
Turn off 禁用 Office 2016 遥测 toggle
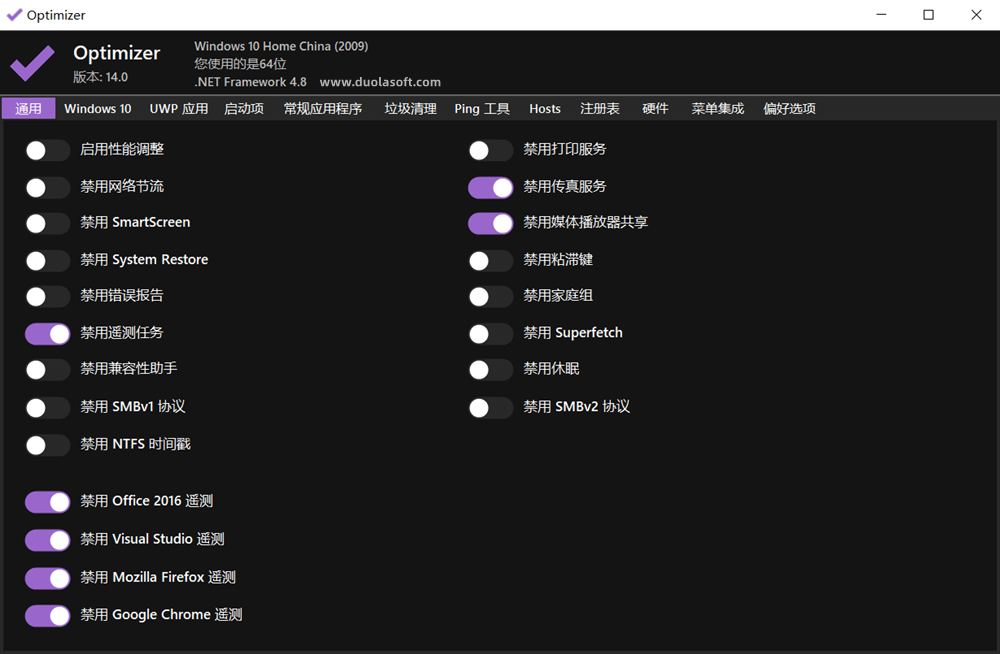click(x=47, y=502)
